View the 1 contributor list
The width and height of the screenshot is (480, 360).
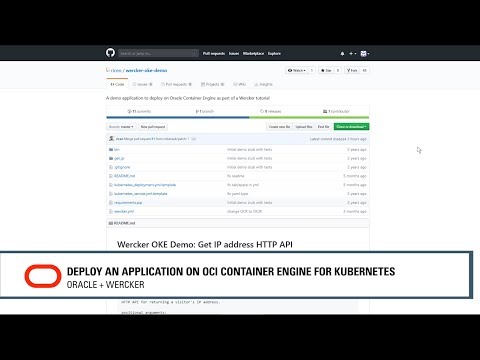[x=336, y=111]
